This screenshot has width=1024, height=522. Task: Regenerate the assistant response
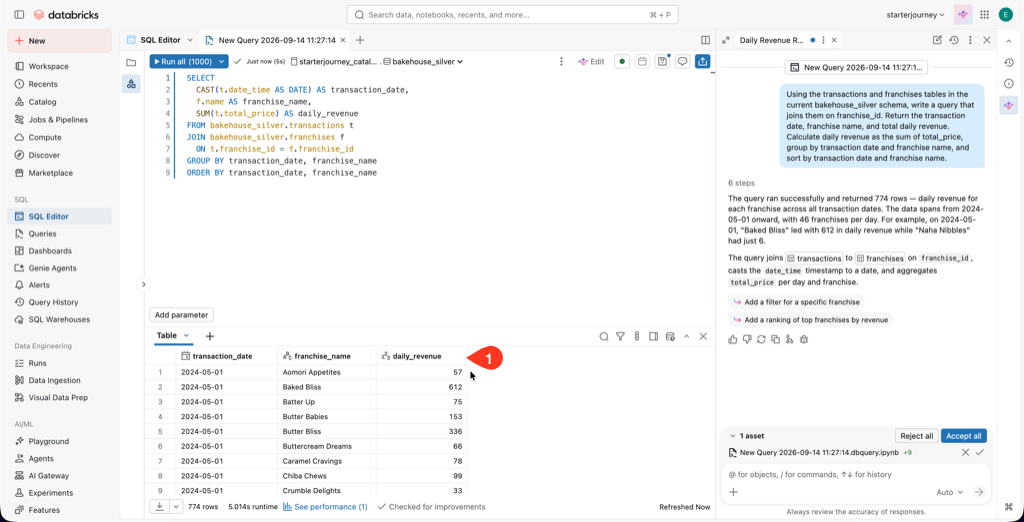(761, 339)
